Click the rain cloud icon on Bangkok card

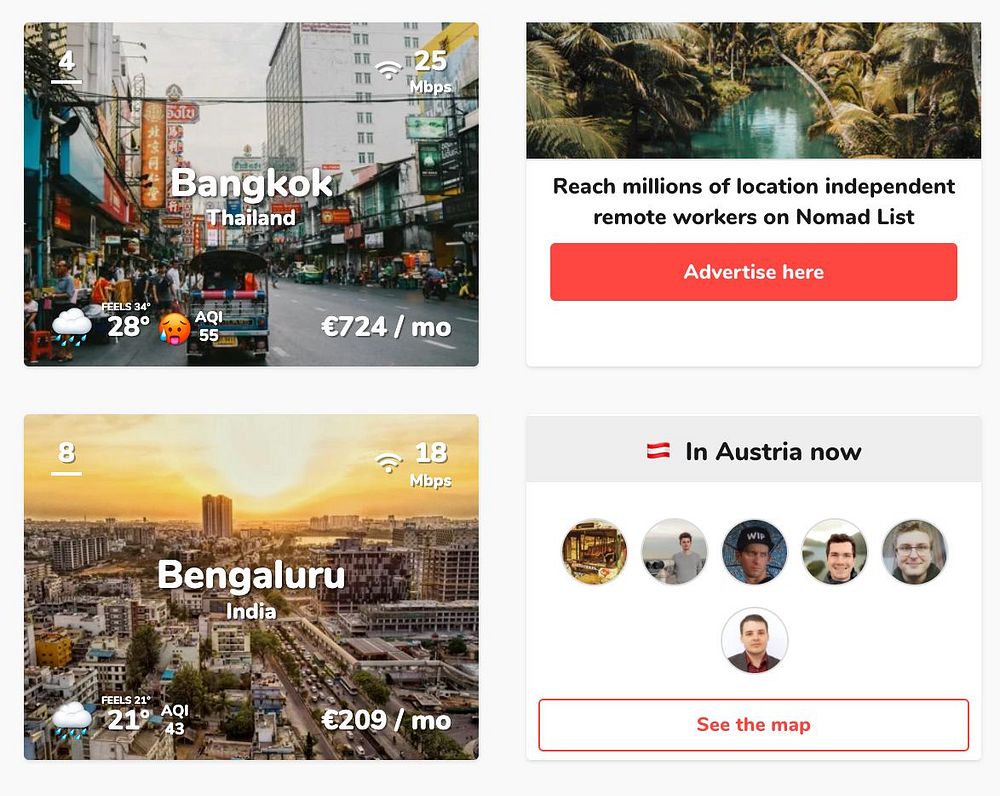[71, 326]
